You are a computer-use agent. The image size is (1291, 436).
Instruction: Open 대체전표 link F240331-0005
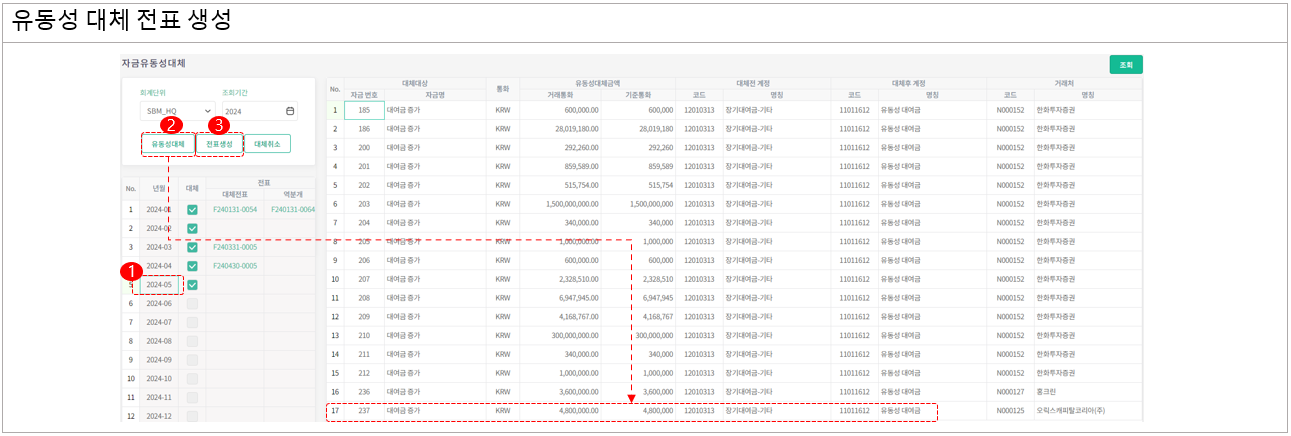(x=235, y=247)
